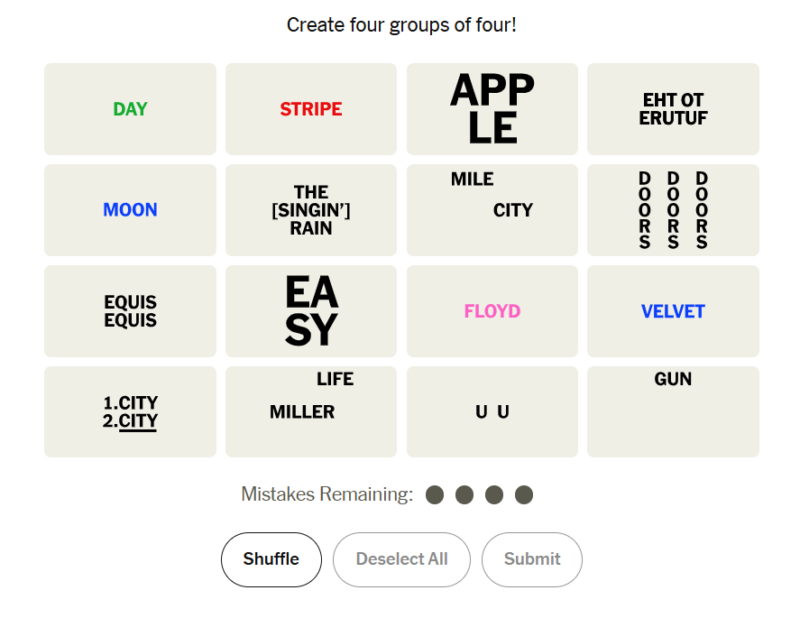The width and height of the screenshot is (800, 618).
Task: Click the first mistakes remaining dot
Action: 434,495
